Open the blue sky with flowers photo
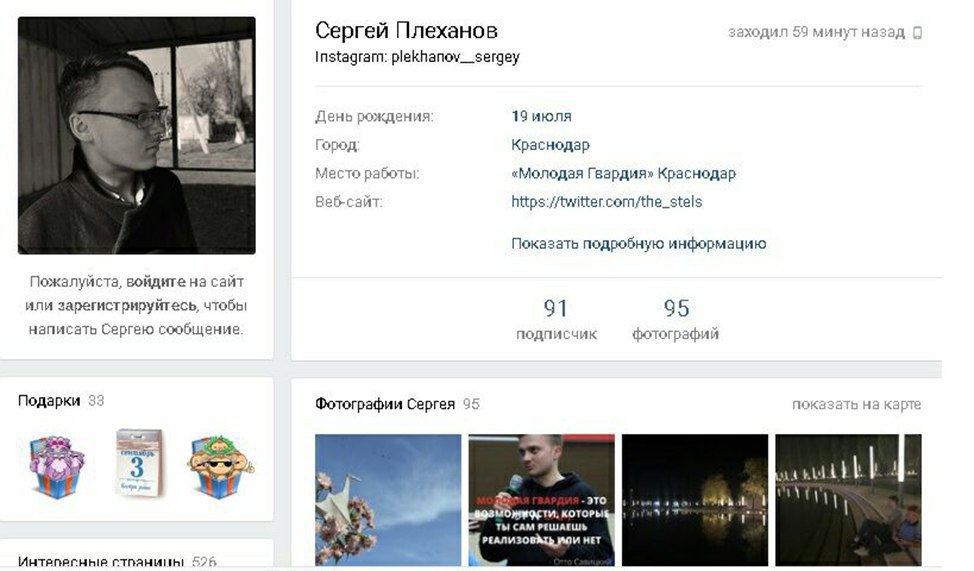This screenshot has height=571, width=974. pyautogui.click(x=388, y=500)
